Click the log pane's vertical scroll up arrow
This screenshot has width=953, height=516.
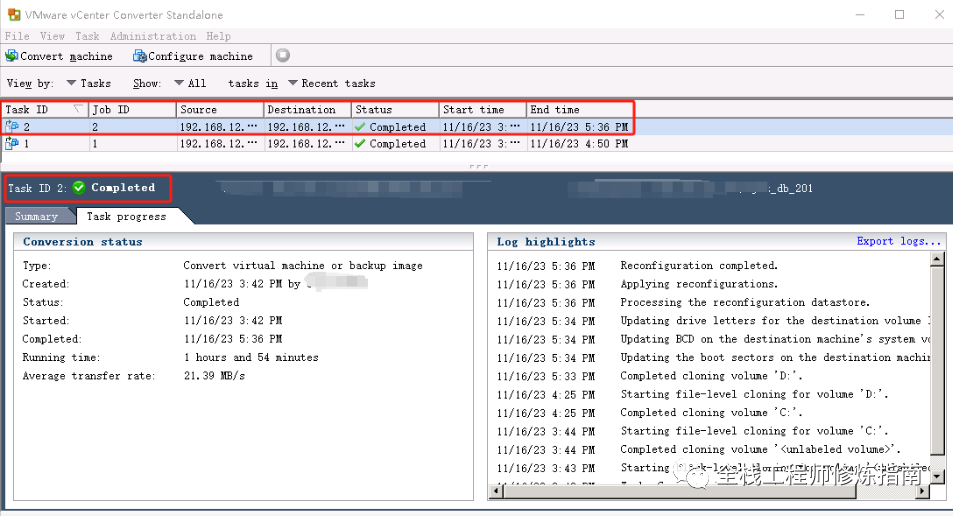pos(937,260)
